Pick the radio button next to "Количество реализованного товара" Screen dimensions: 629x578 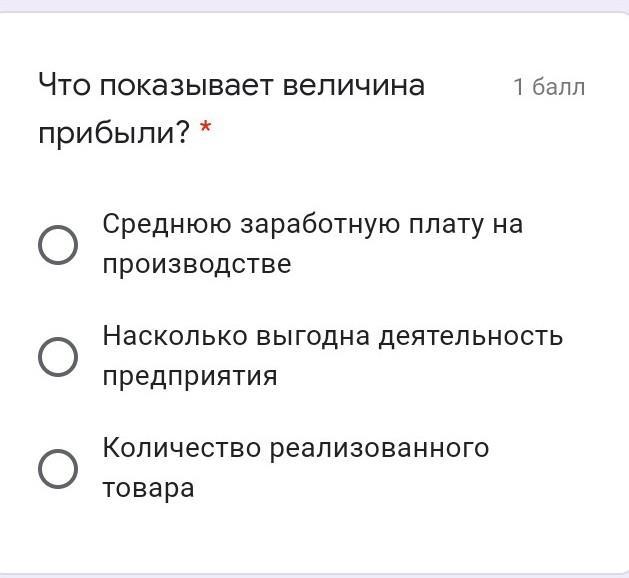click(x=58, y=468)
